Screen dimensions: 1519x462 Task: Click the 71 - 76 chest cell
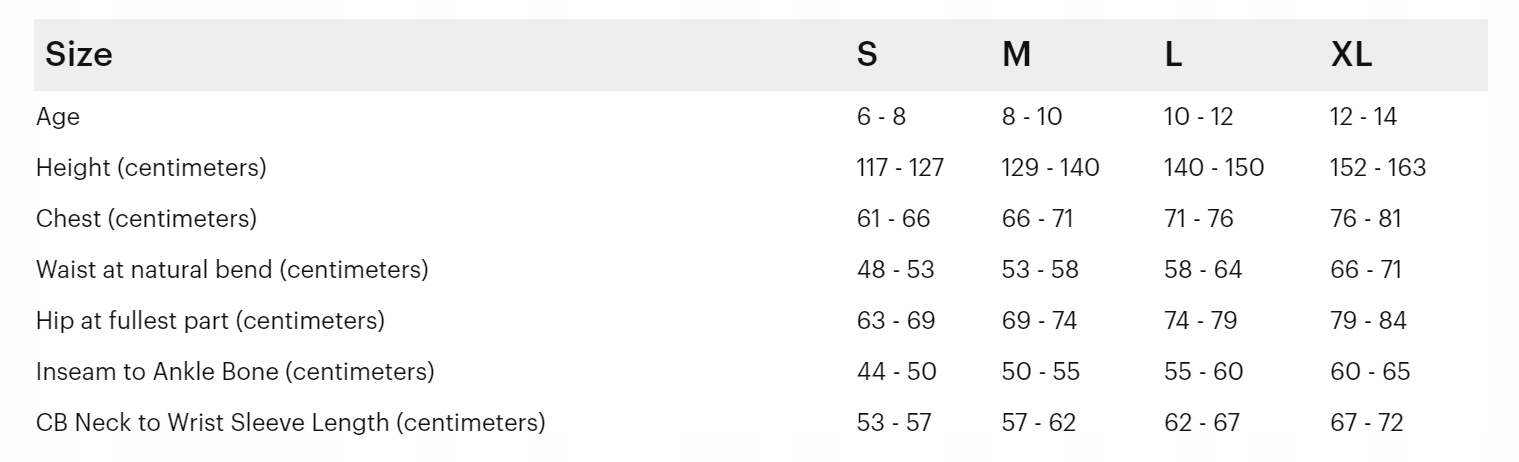(x=1198, y=218)
